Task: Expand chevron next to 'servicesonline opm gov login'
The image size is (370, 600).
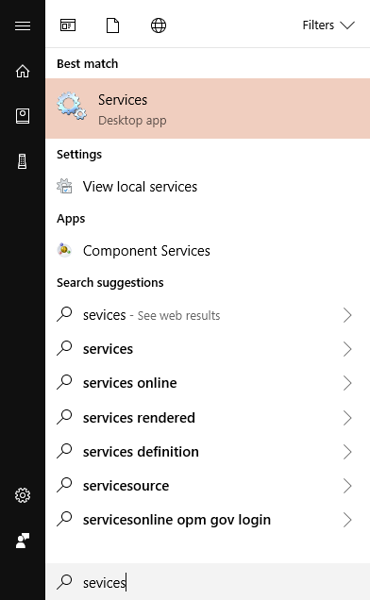Action: [347, 520]
